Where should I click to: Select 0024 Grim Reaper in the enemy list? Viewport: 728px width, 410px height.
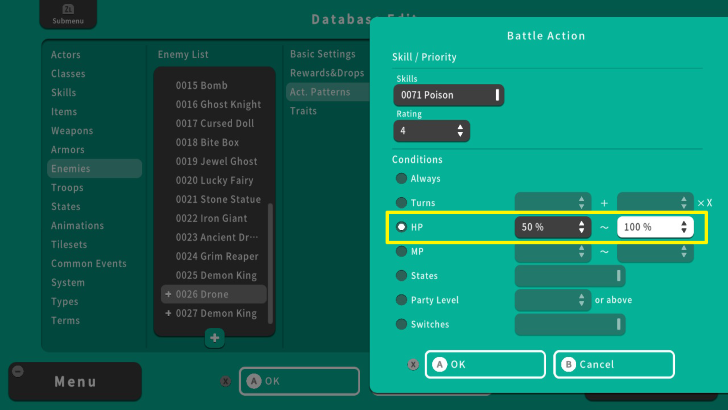click(218, 256)
